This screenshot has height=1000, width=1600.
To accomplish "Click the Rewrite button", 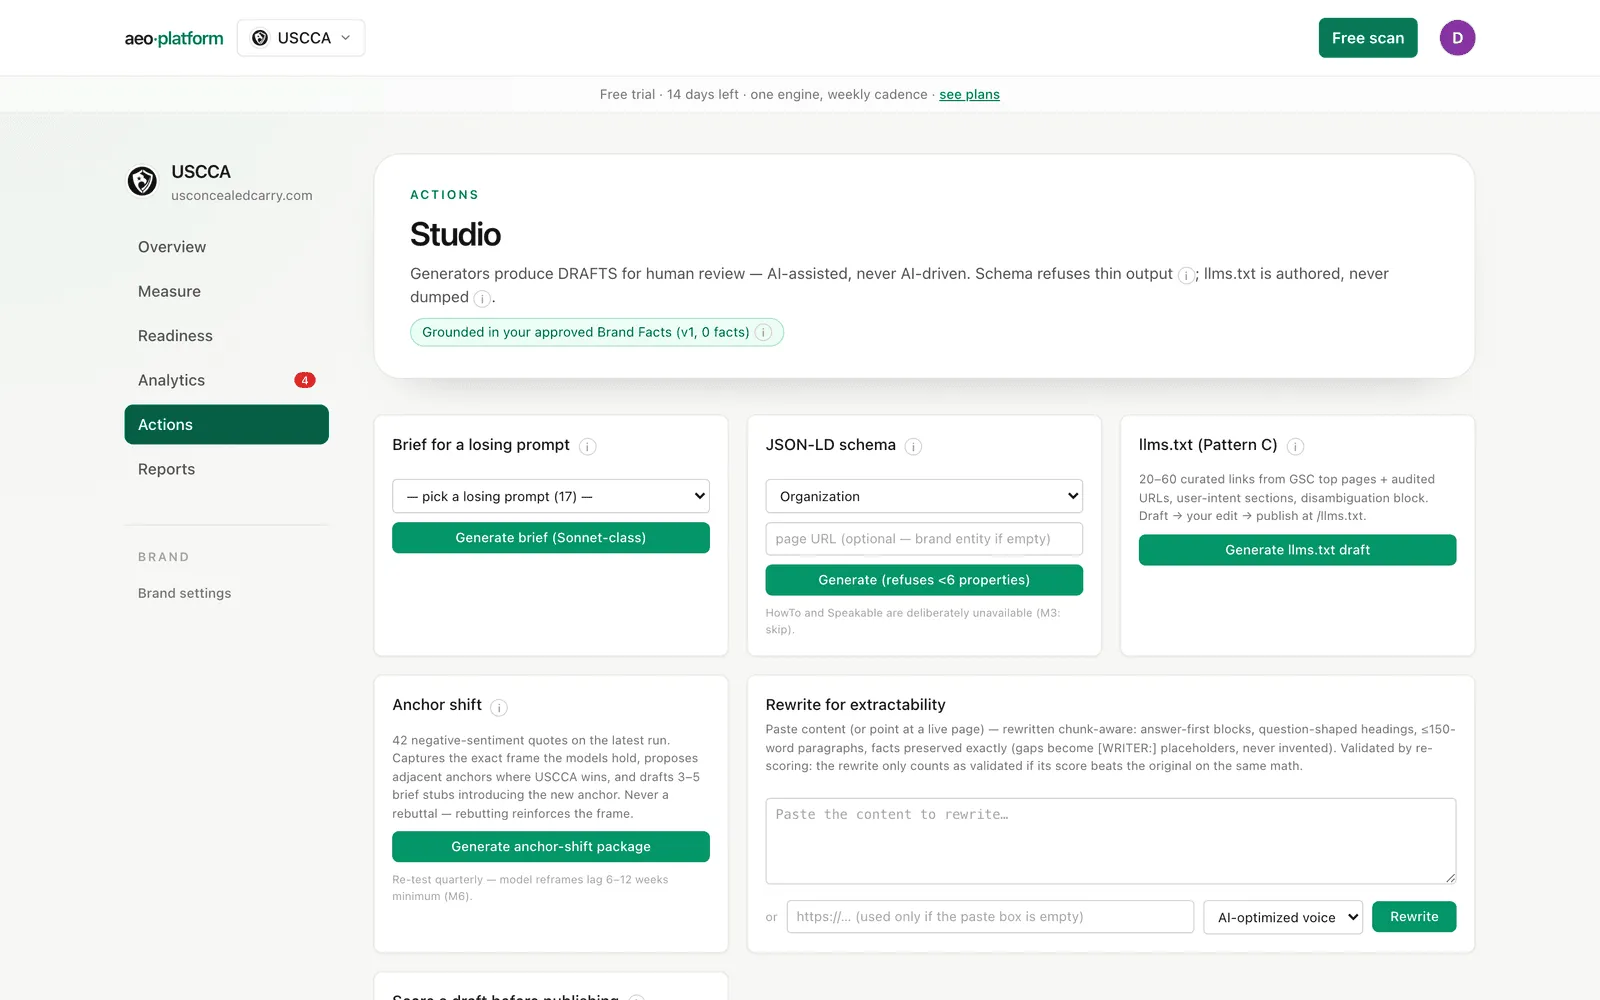I will point(1414,917).
